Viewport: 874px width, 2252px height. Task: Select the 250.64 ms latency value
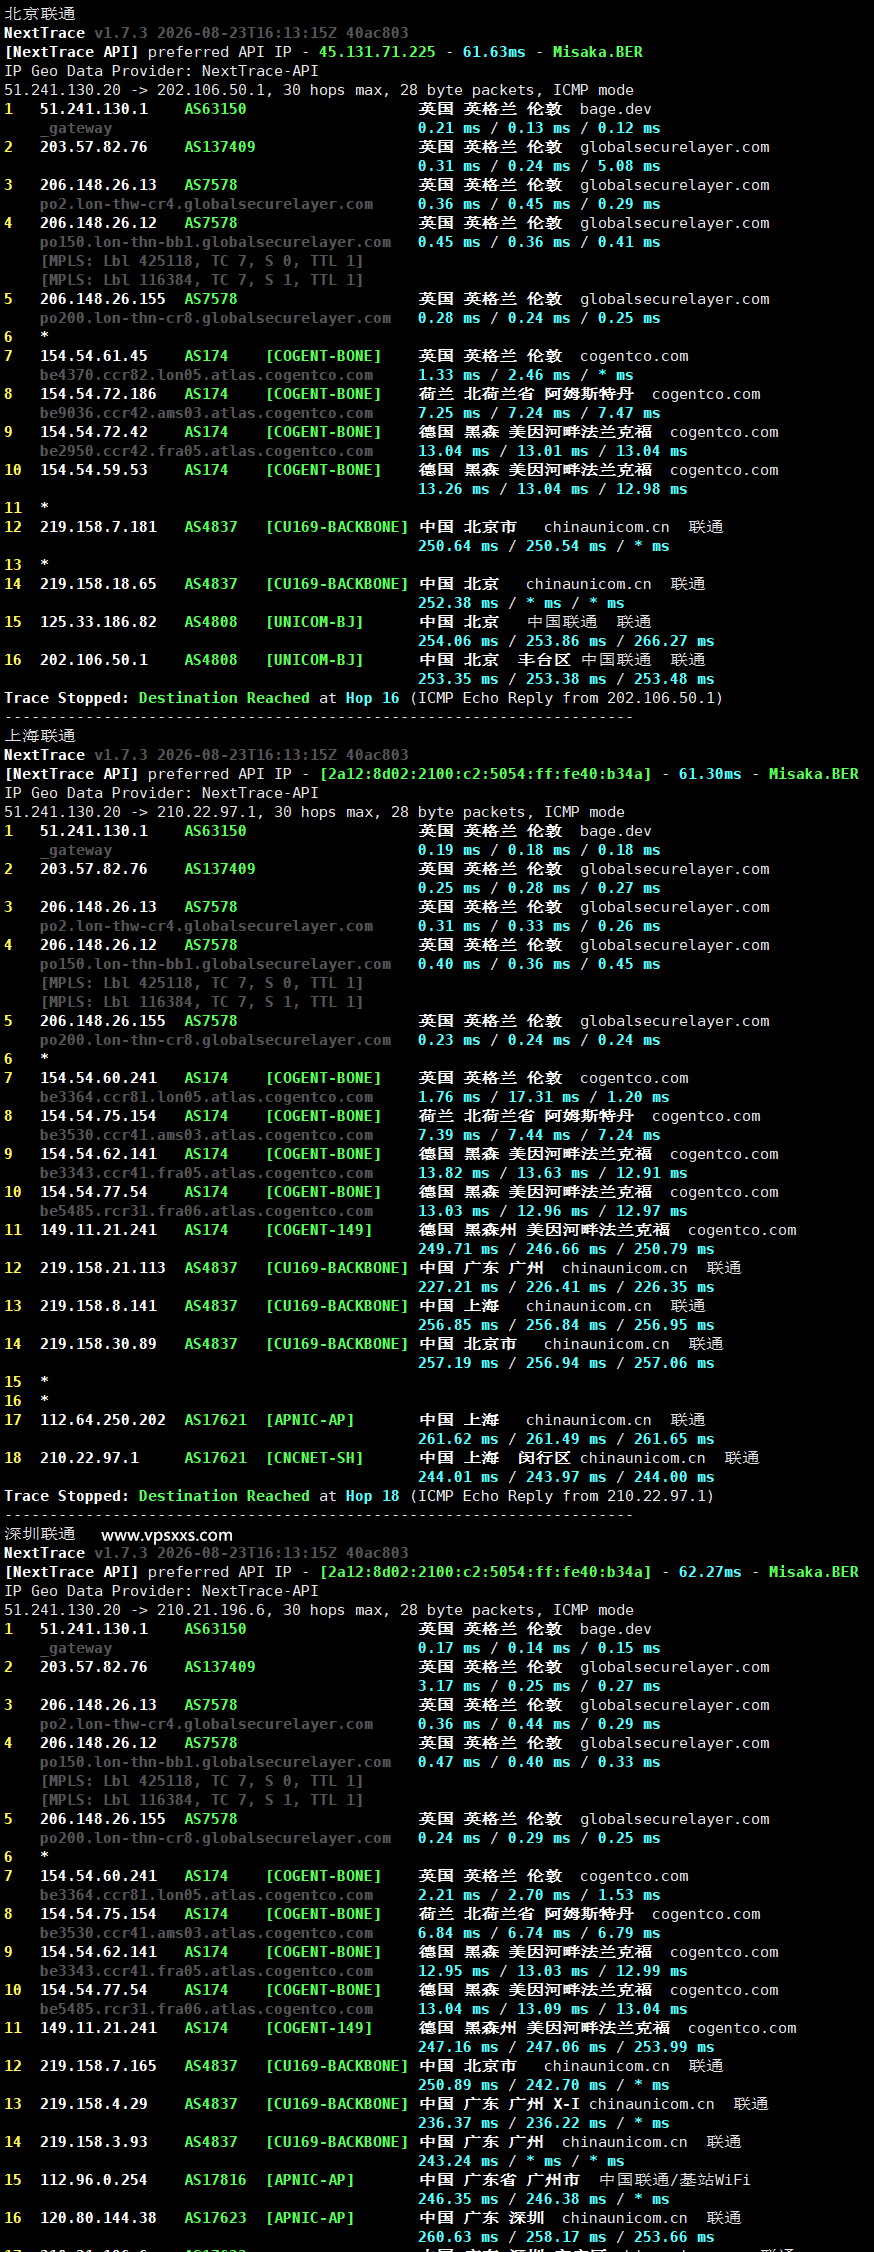tap(458, 546)
